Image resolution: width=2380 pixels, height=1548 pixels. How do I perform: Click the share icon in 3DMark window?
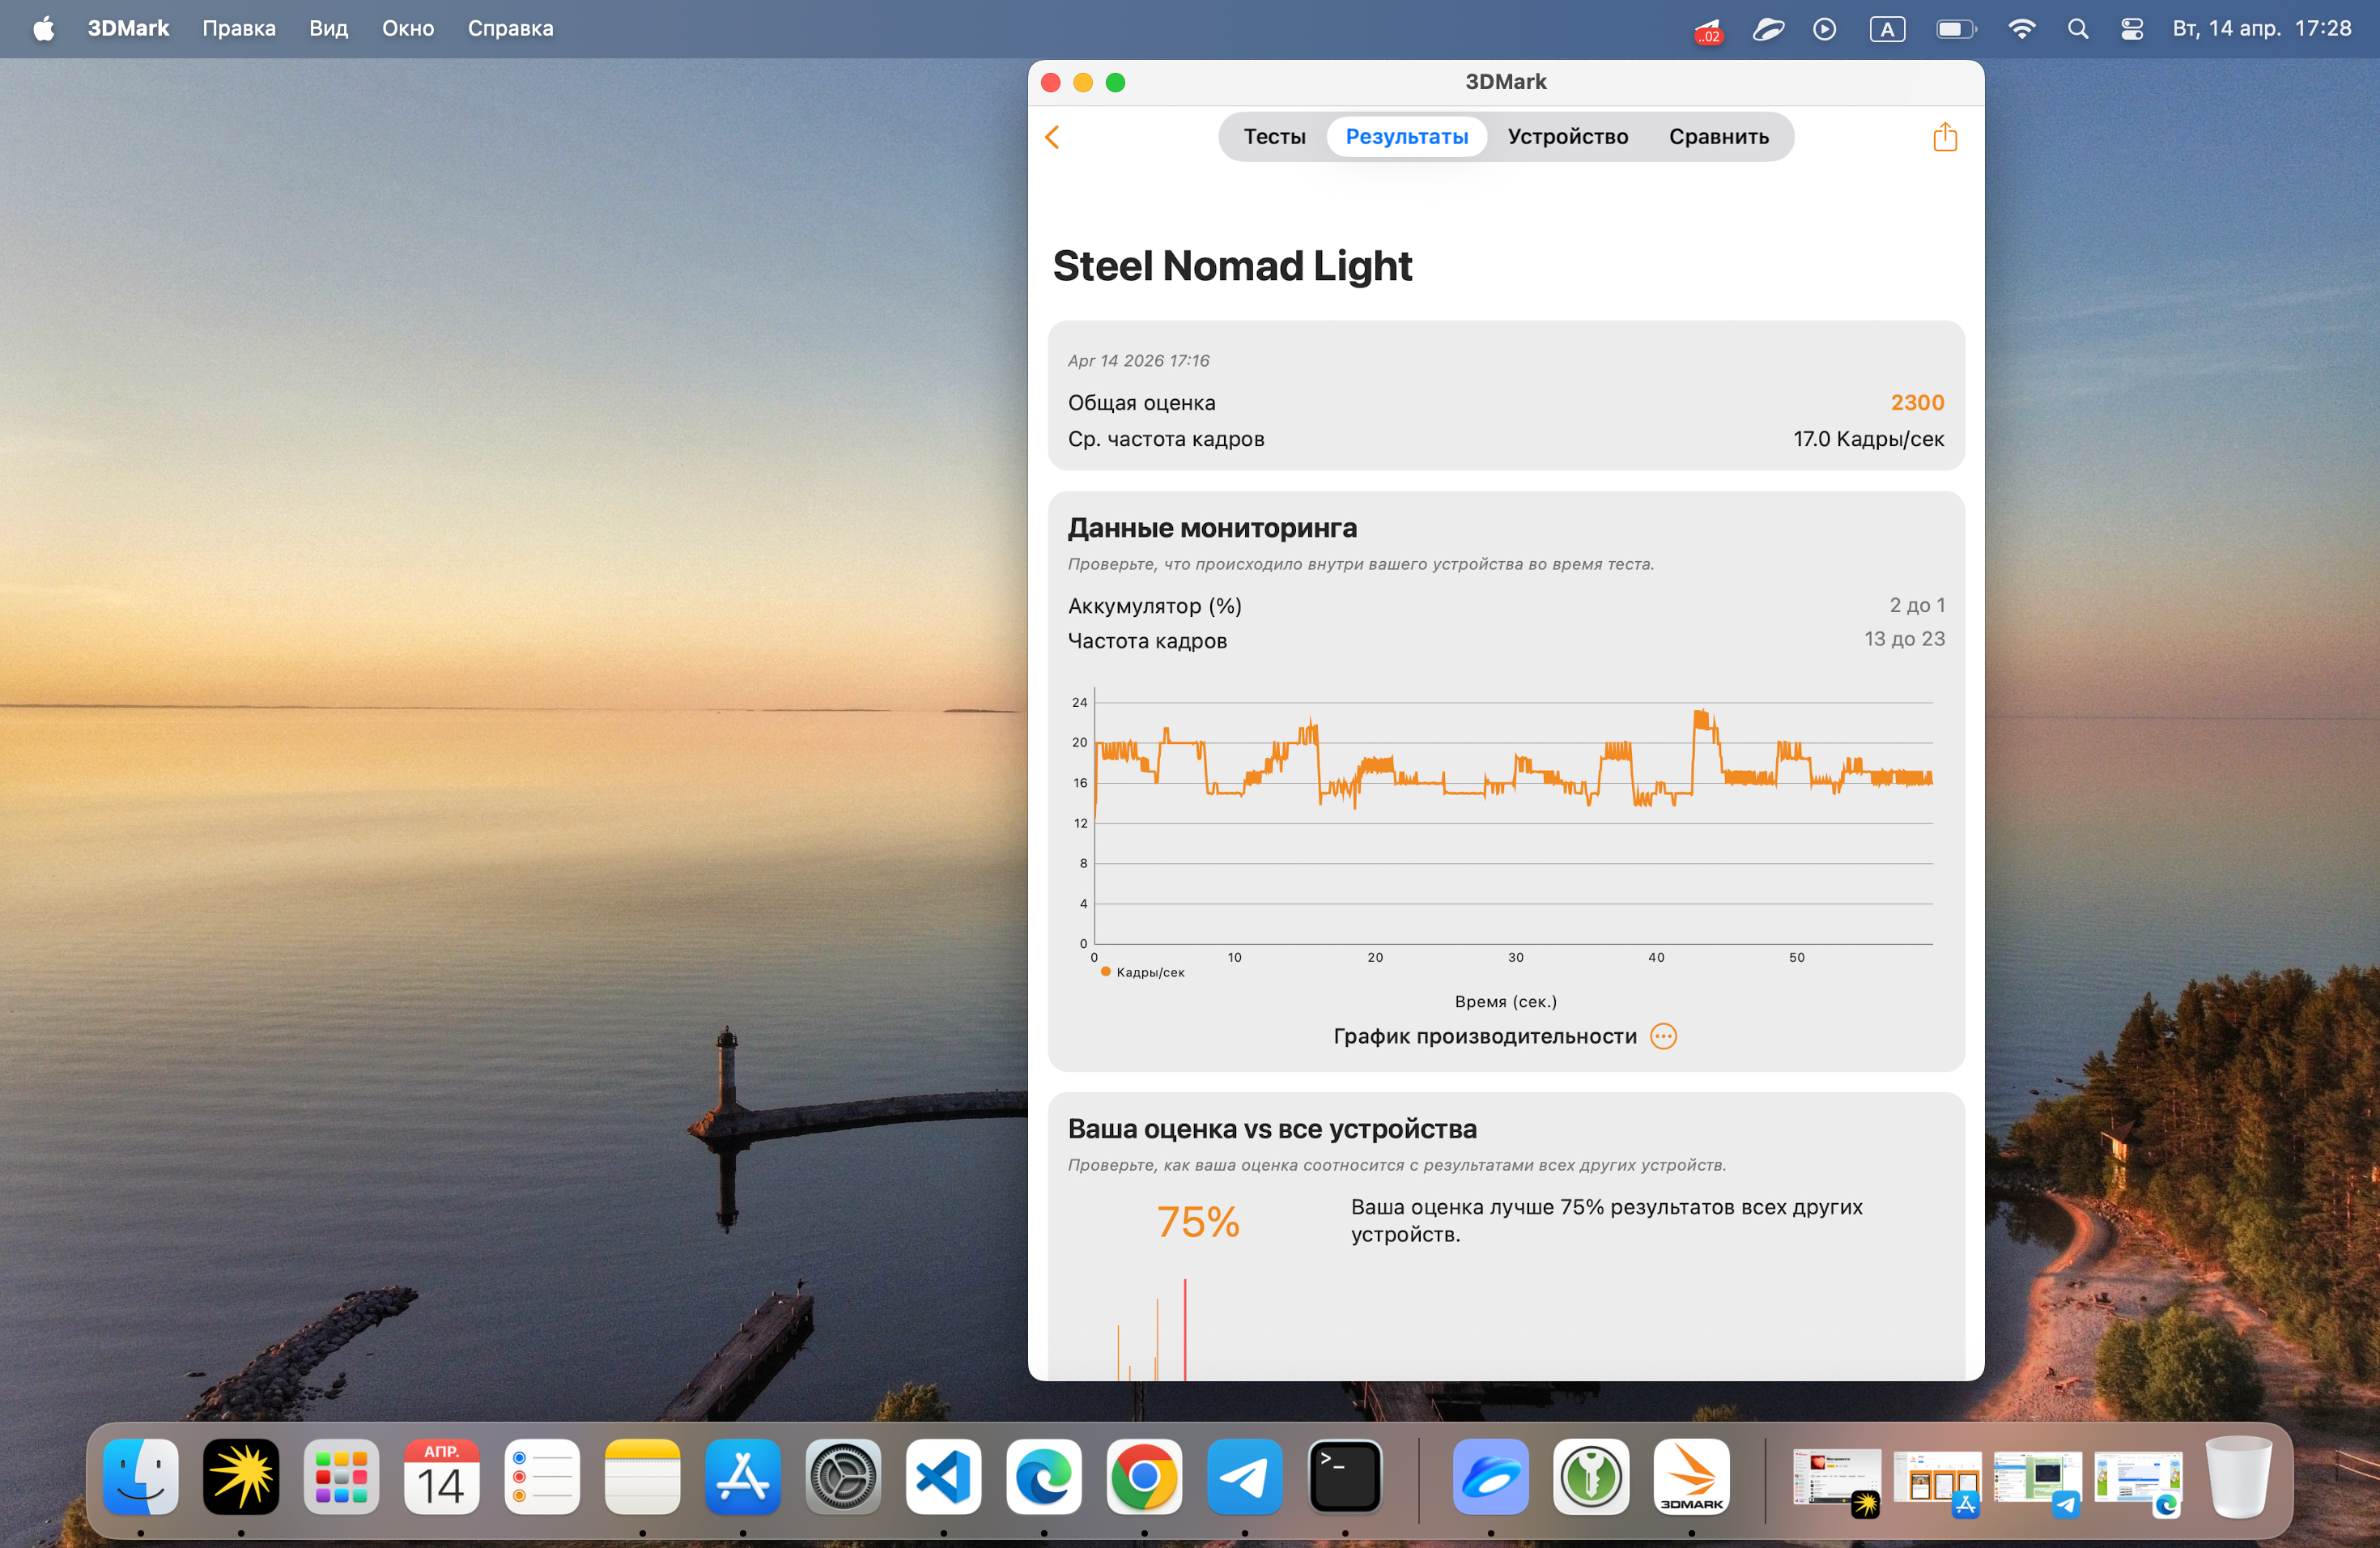tap(1944, 137)
